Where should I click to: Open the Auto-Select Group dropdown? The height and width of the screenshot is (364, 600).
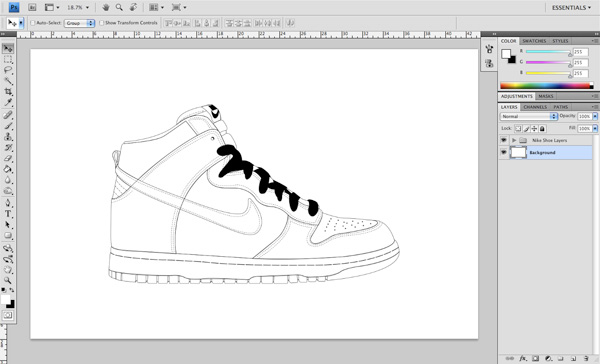coord(79,23)
